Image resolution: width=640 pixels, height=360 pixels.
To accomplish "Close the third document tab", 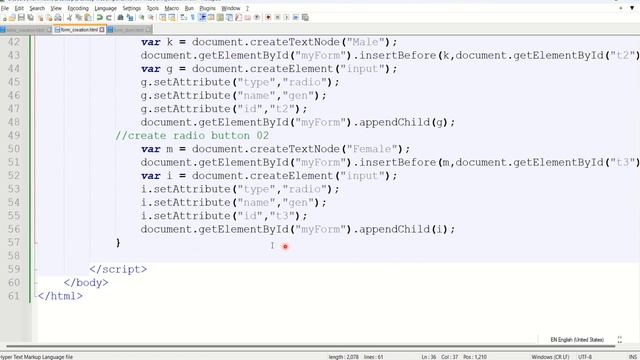I will coord(149,30).
